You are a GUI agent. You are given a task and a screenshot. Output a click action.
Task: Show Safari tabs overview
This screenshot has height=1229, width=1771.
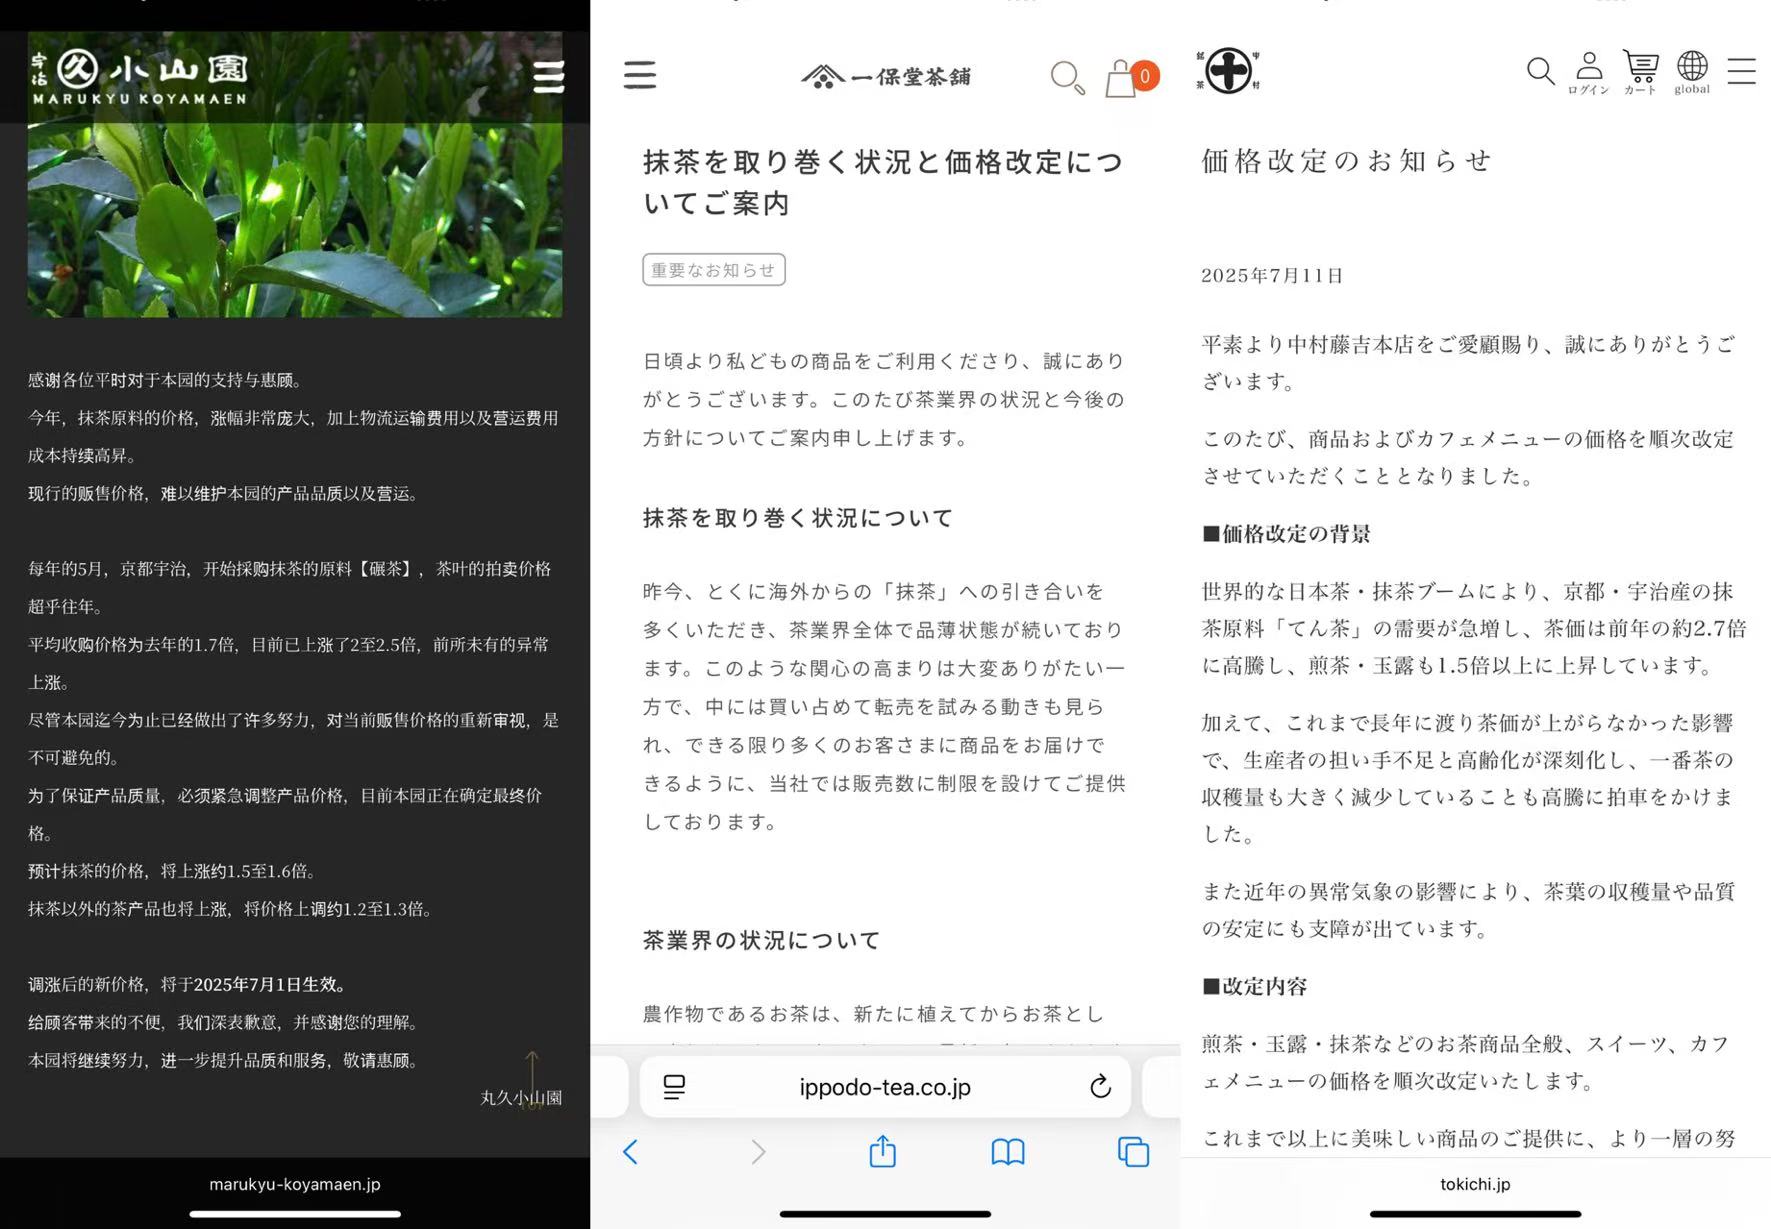click(x=1133, y=1152)
